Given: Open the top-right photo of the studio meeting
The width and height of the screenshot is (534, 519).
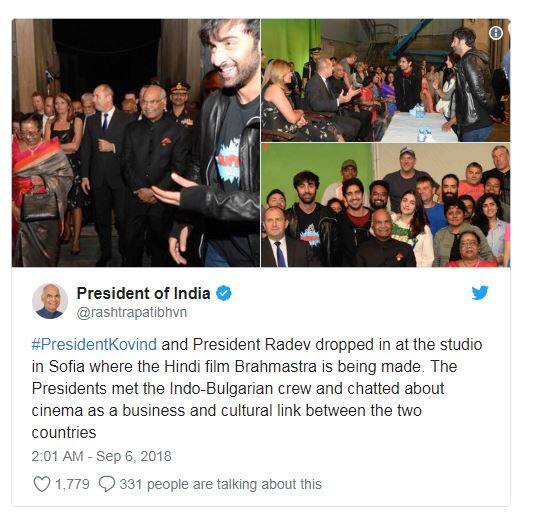Looking at the screenshot, I should [x=386, y=80].
